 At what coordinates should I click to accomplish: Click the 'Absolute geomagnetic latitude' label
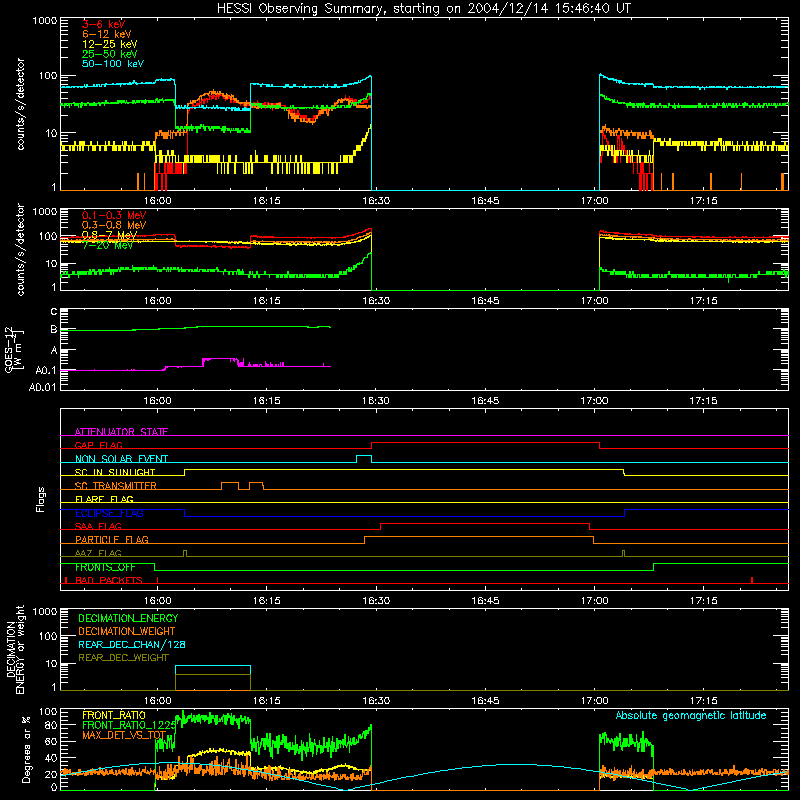pyautogui.click(x=691, y=715)
